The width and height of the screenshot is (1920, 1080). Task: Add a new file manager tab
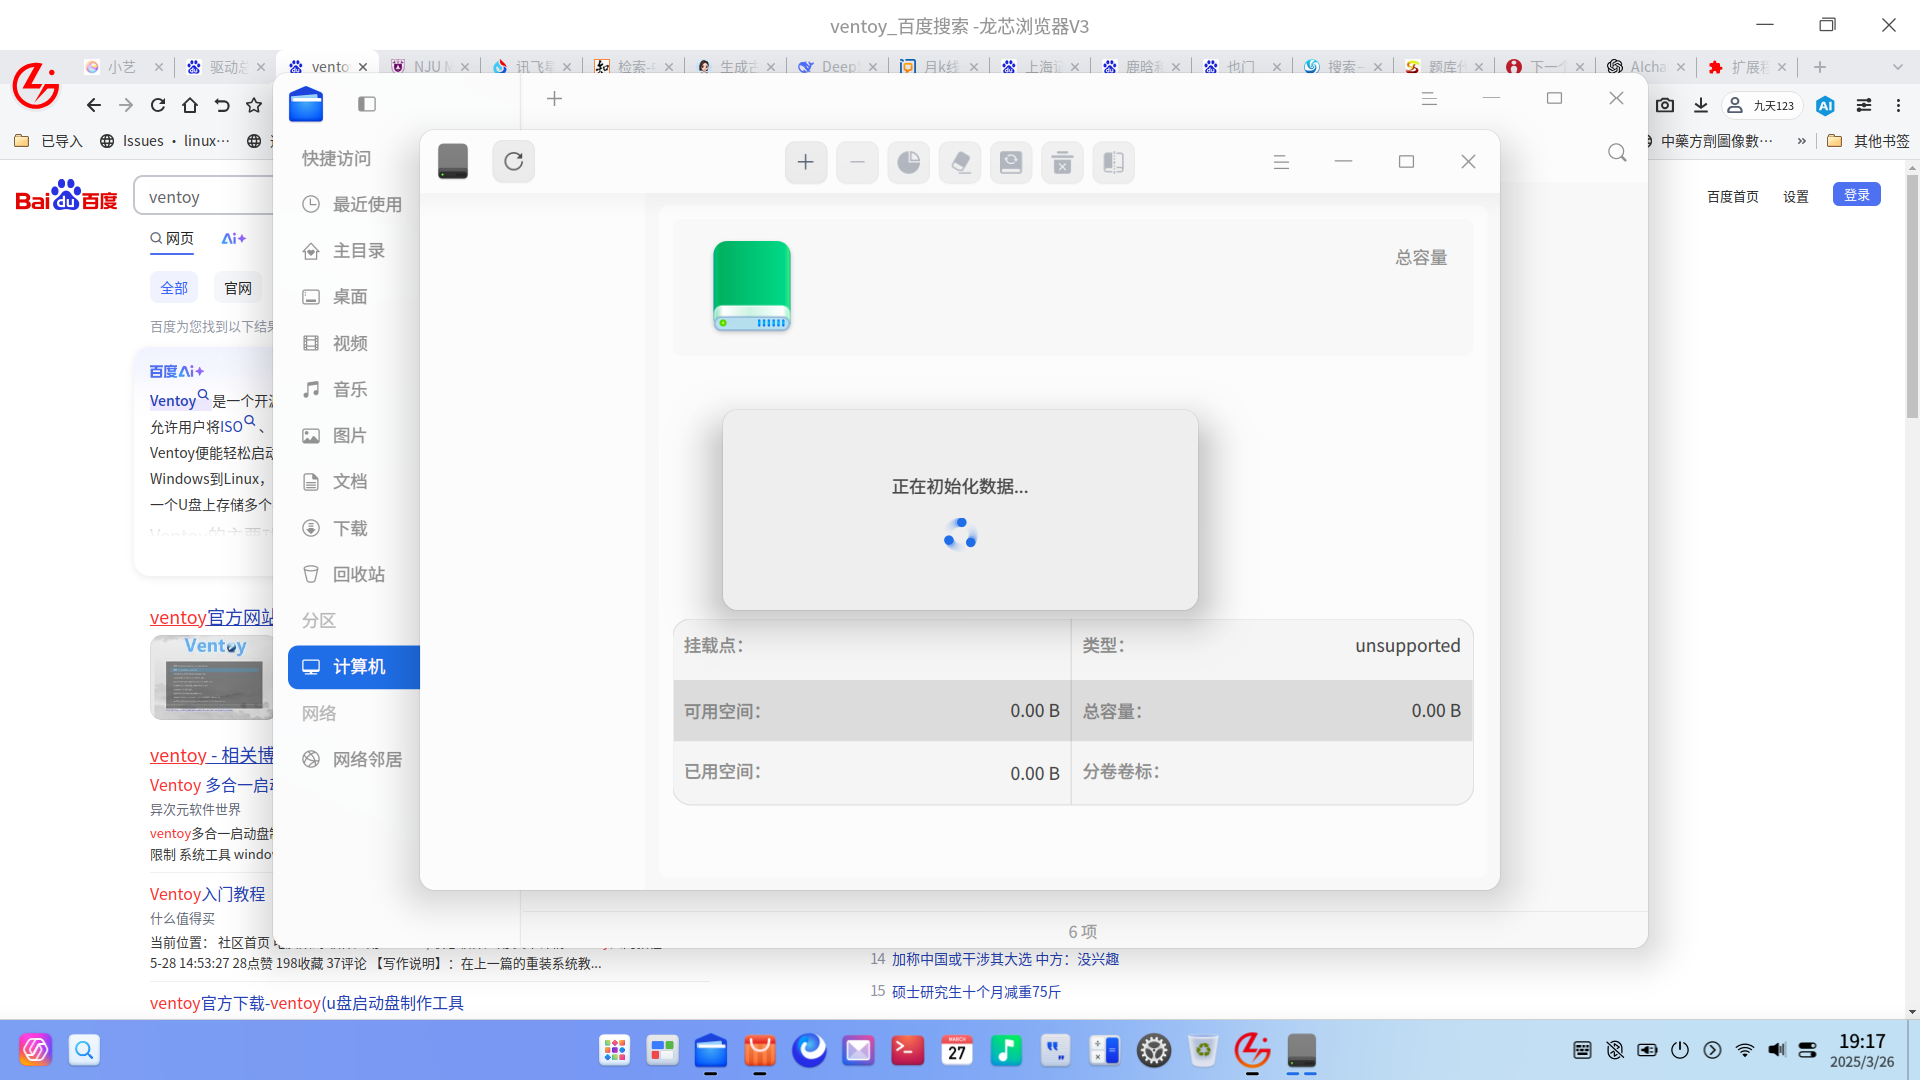pyautogui.click(x=554, y=98)
